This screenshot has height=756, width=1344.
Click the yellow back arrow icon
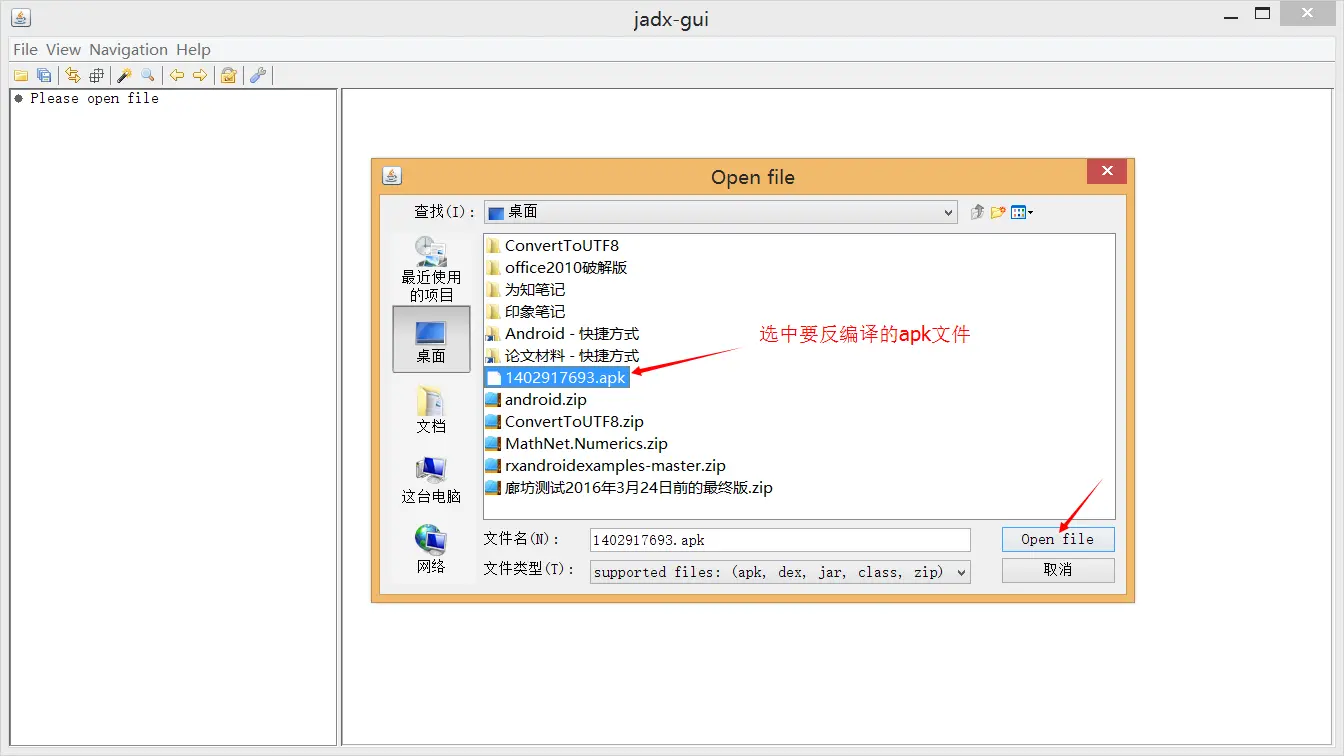coord(176,75)
